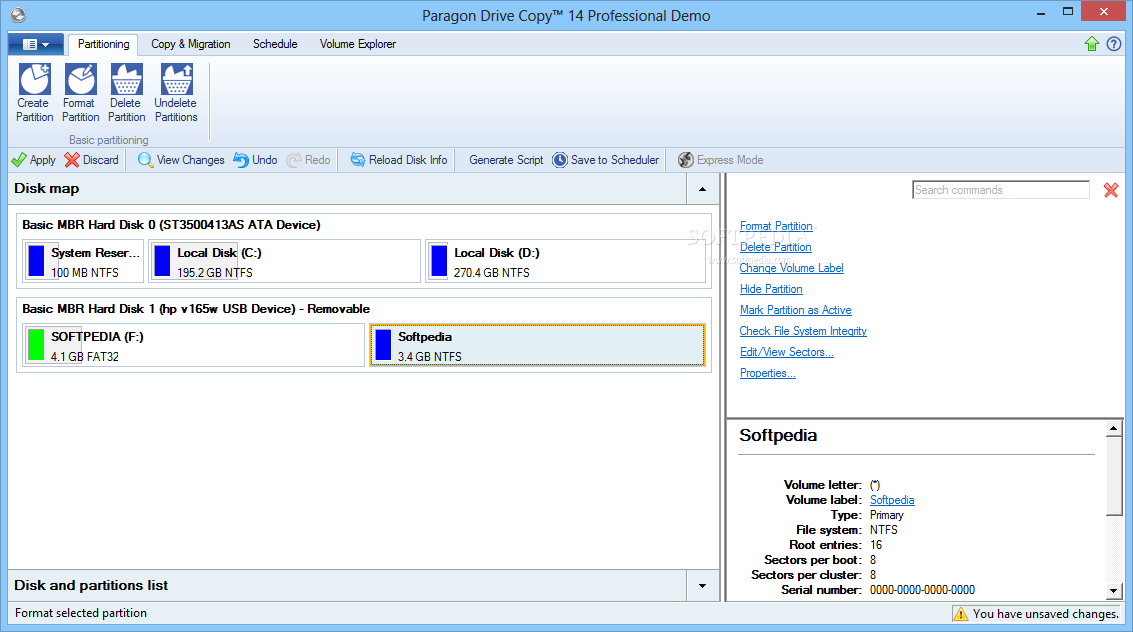Collapse the Disk map panel
The width and height of the screenshot is (1133, 632).
coord(702,189)
